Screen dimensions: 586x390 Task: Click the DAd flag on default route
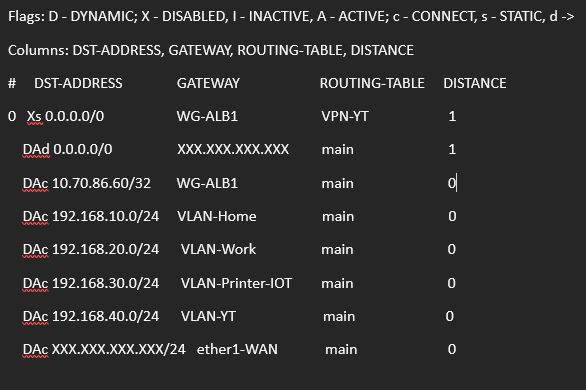click(36, 149)
